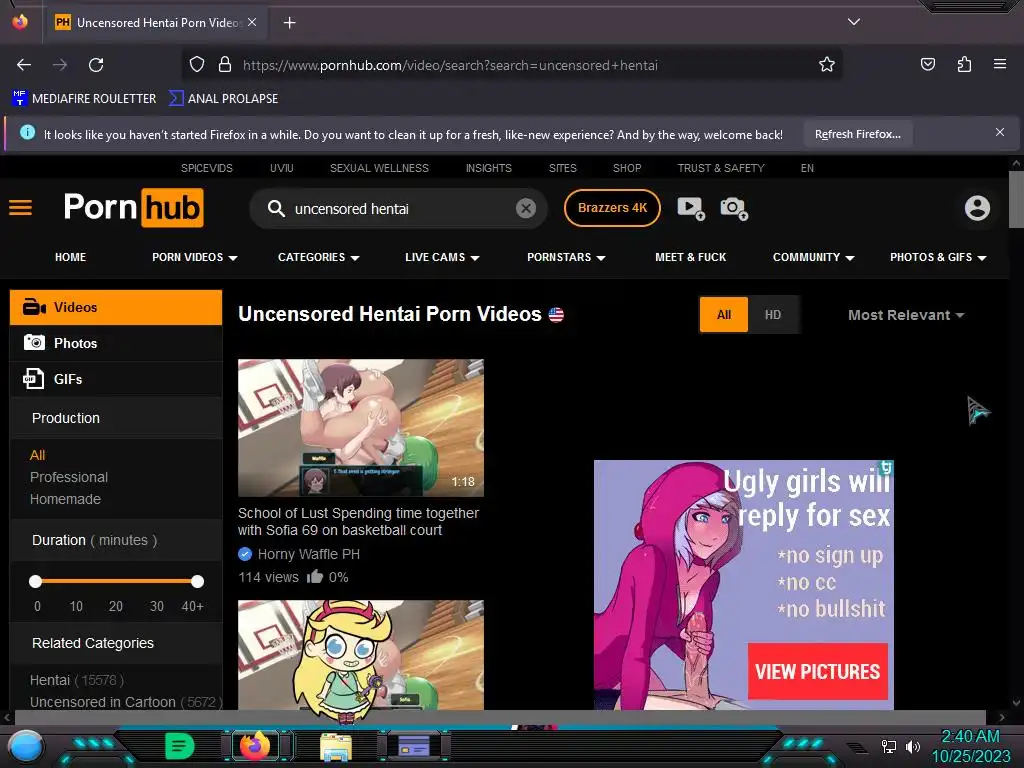Click the info icon in the notification bar
The width and height of the screenshot is (1024, 768).
click(x=27, y=133)
